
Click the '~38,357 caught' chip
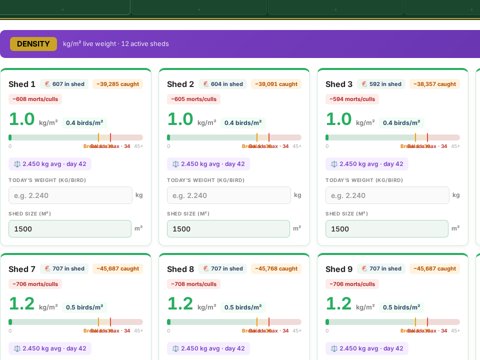pyautogui.click(x=435, y=84)
